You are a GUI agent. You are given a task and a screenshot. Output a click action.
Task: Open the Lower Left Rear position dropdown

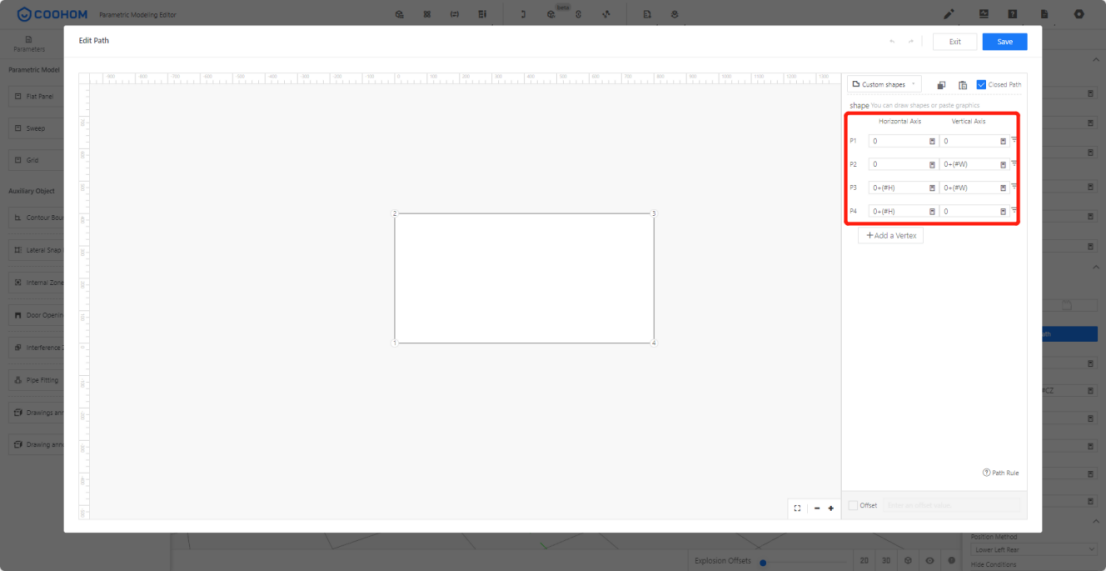(1032, 549)
